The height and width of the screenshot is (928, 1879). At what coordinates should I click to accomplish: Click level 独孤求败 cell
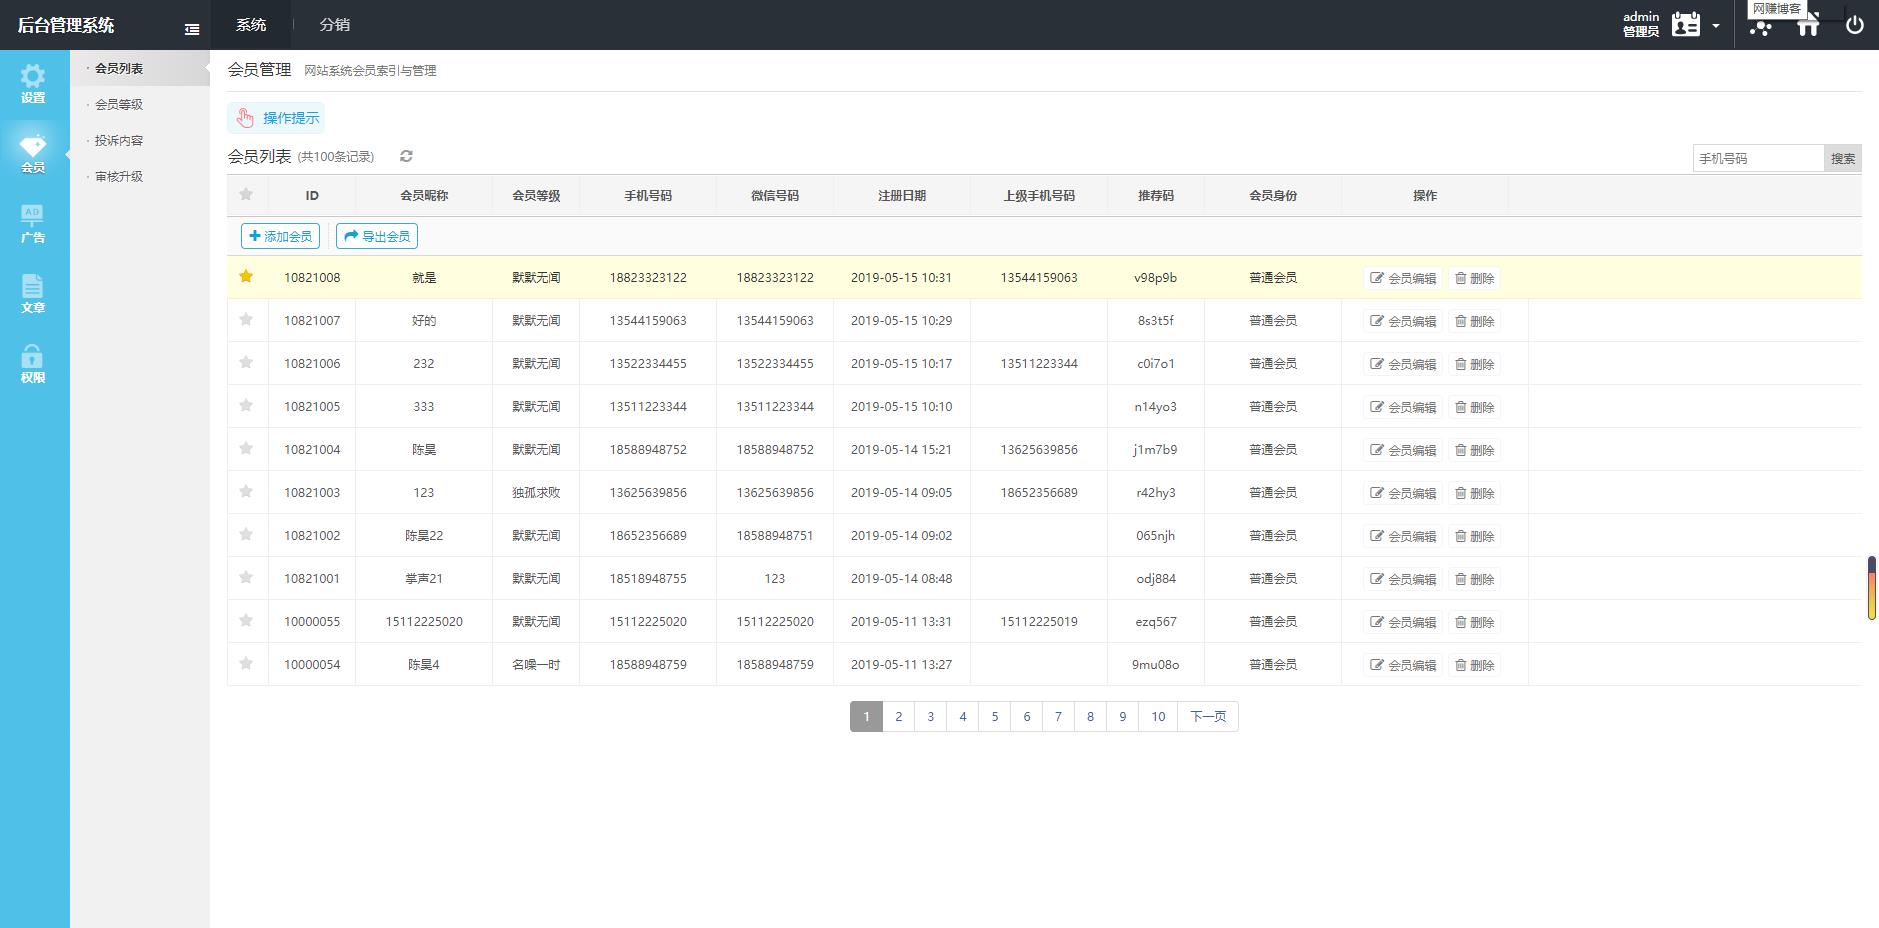tap(536, 492)
